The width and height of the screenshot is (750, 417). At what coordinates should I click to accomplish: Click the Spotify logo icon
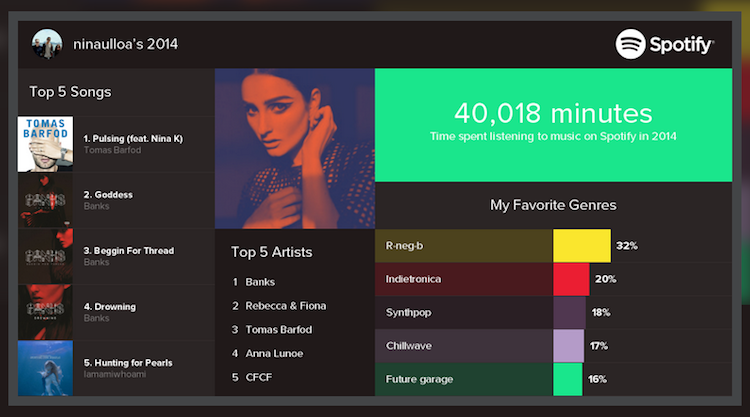coord(630,44)
